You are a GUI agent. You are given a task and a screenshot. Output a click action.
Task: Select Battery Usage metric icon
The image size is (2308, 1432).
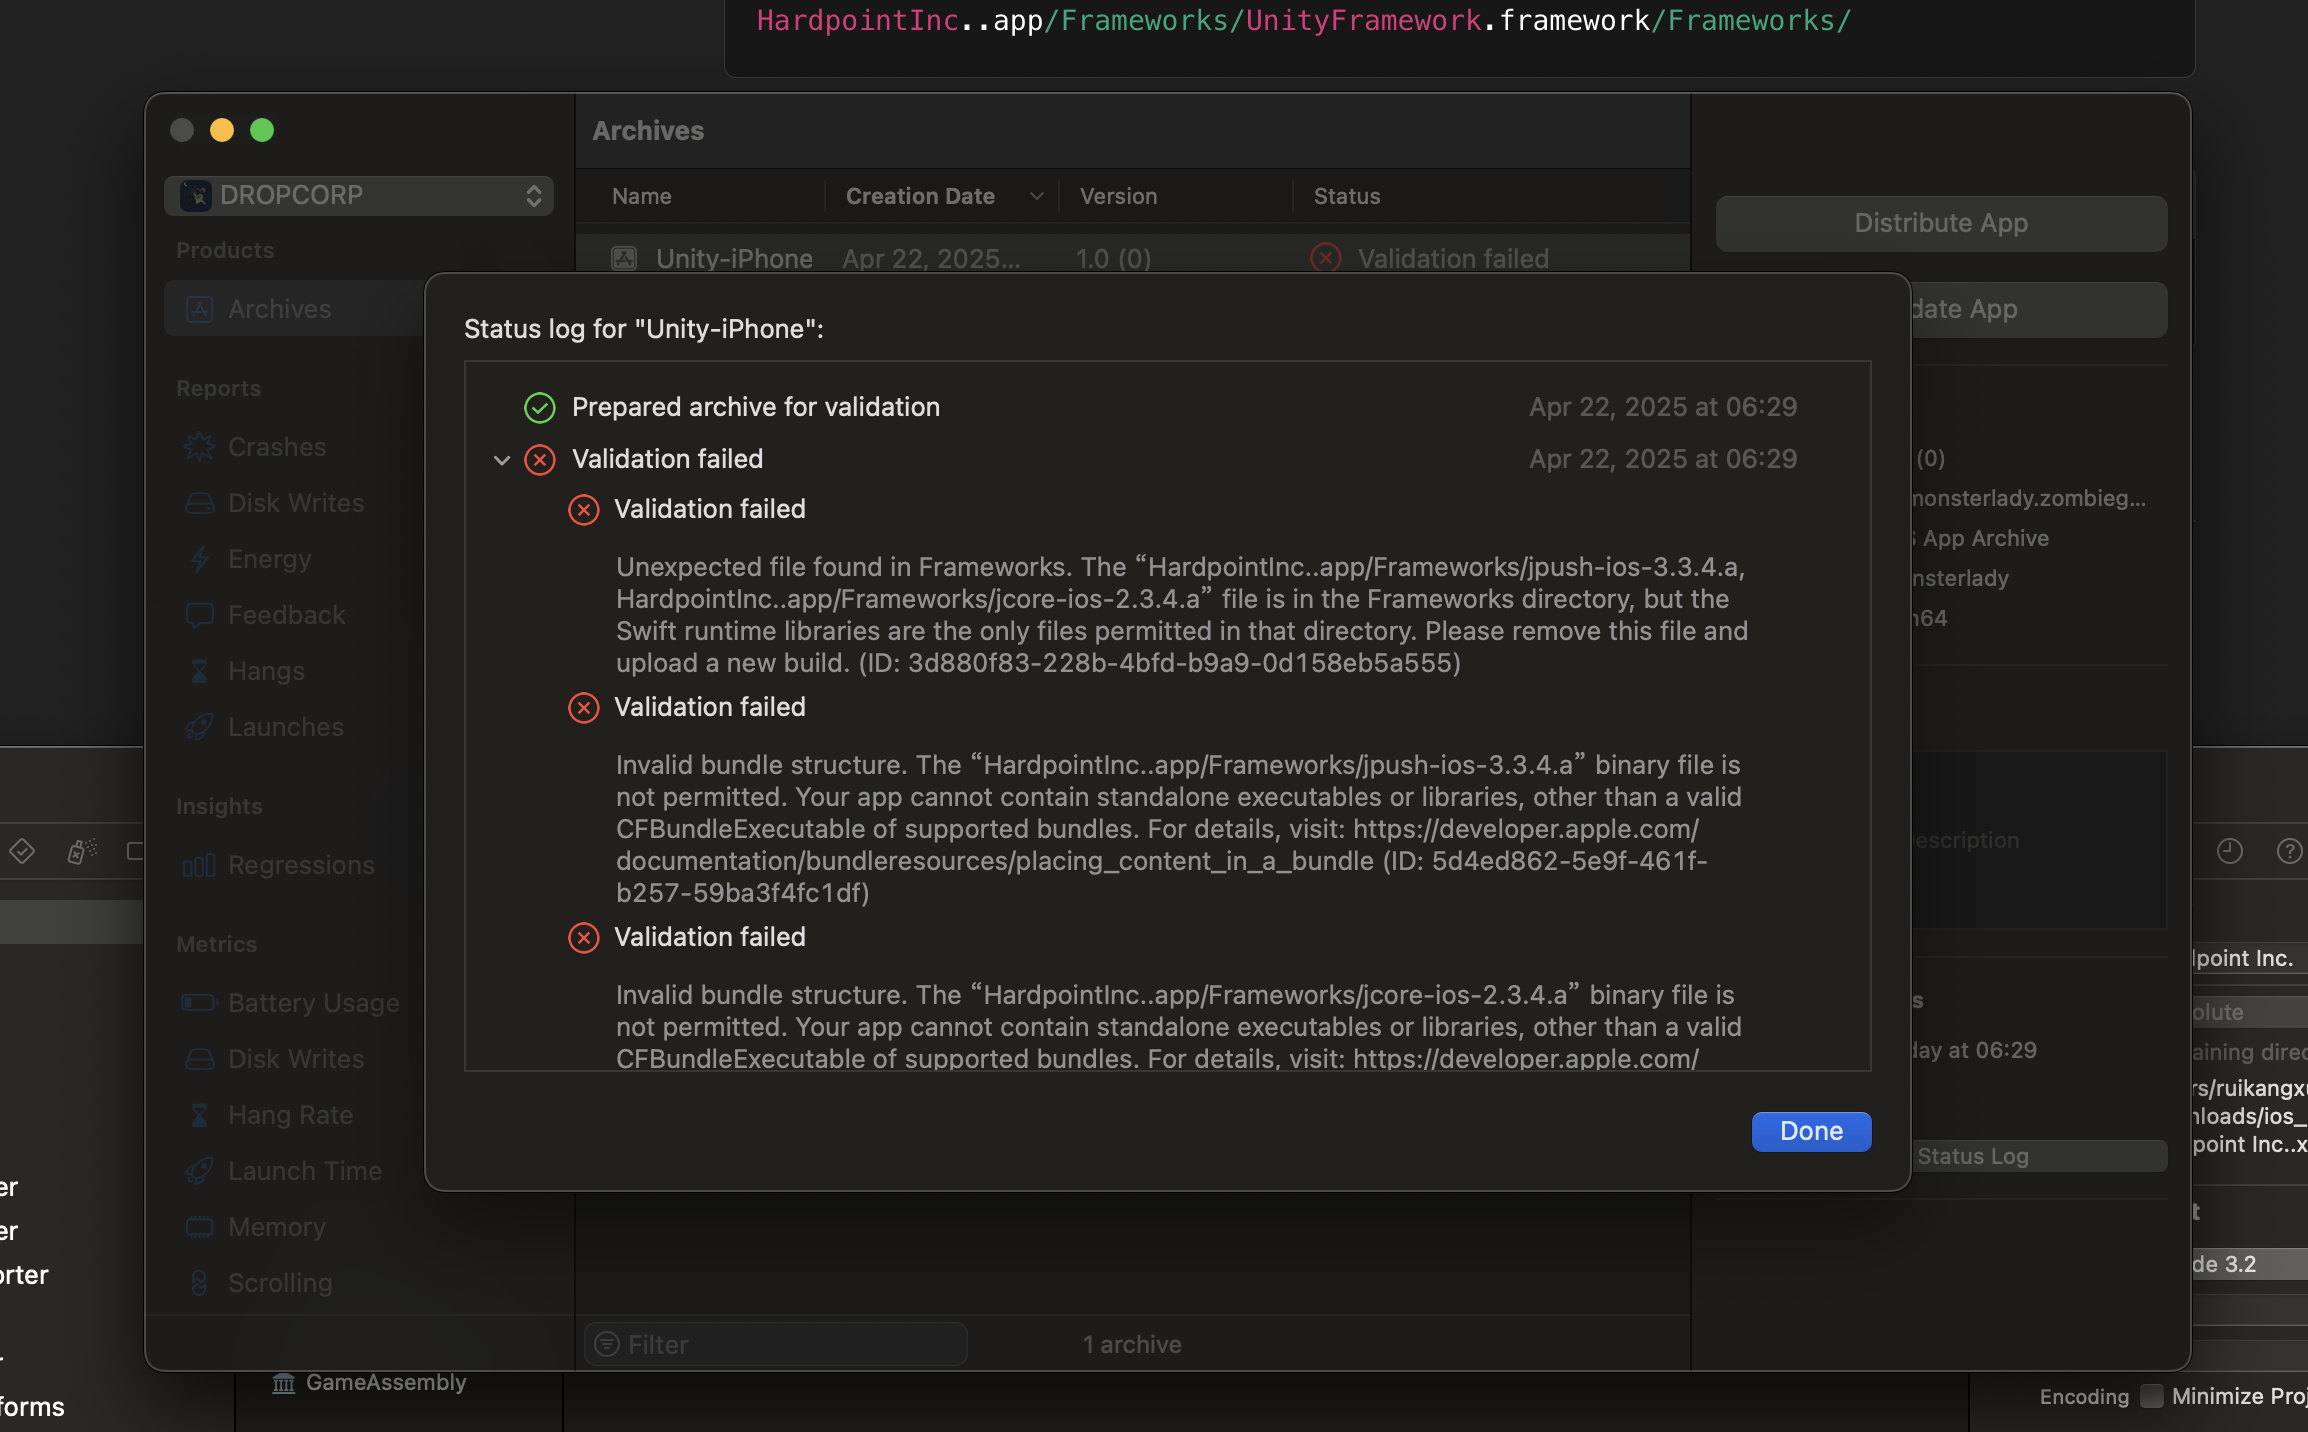coord(200,1003)
